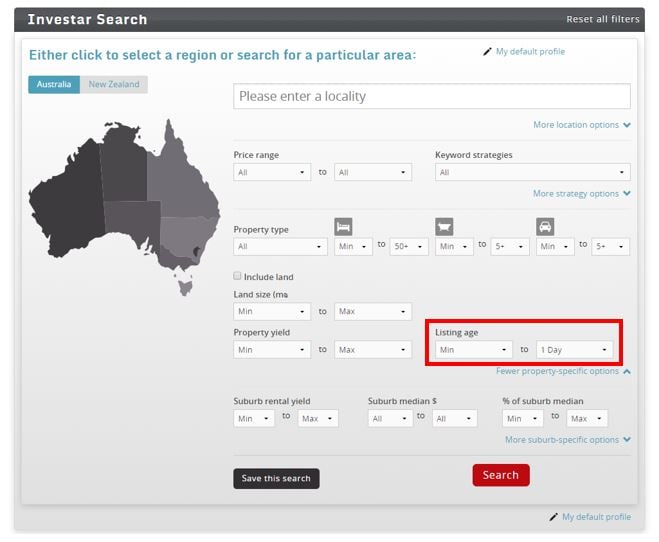
Task: Select New South Wales on the map
Action: 183,235
